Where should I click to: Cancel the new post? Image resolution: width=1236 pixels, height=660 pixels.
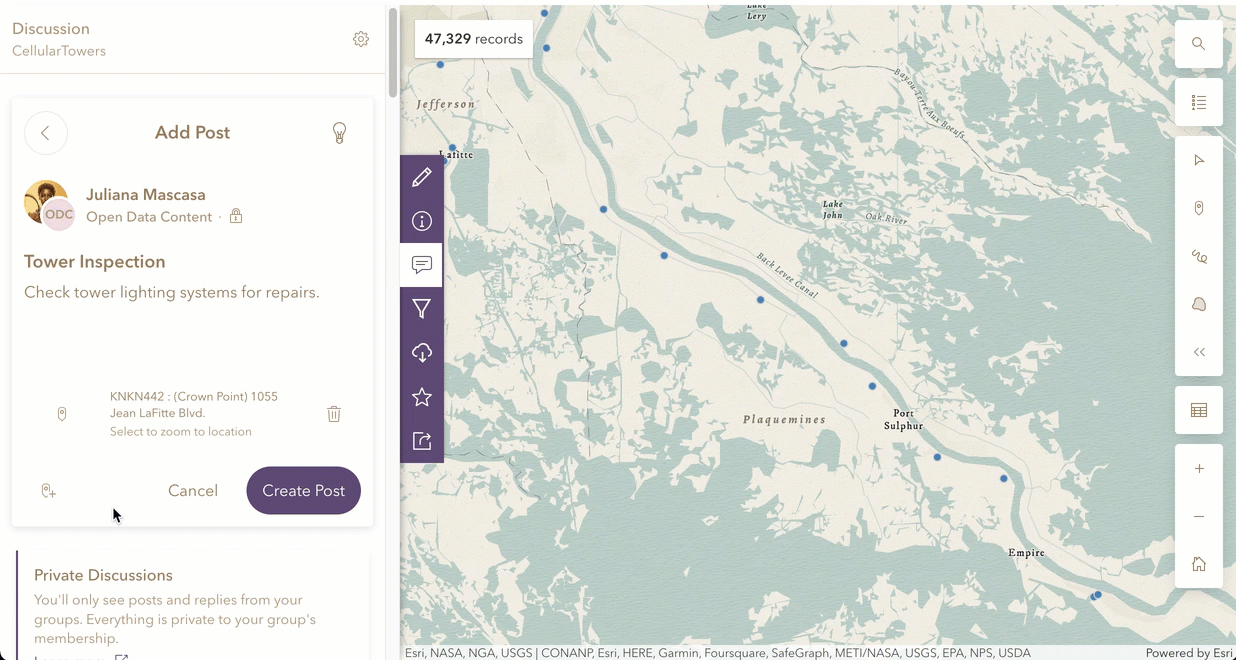pos(193,491)
